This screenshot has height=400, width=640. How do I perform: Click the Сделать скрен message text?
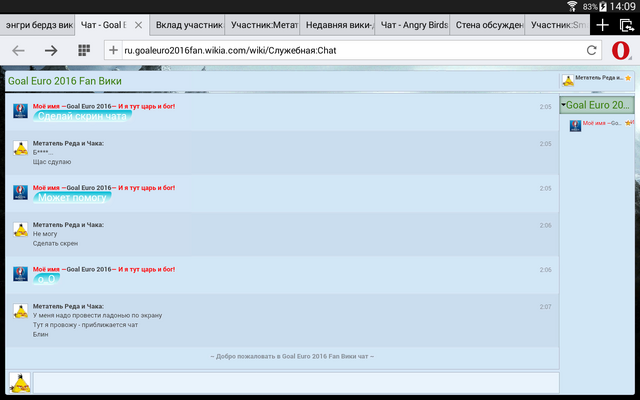coord(55,244)
